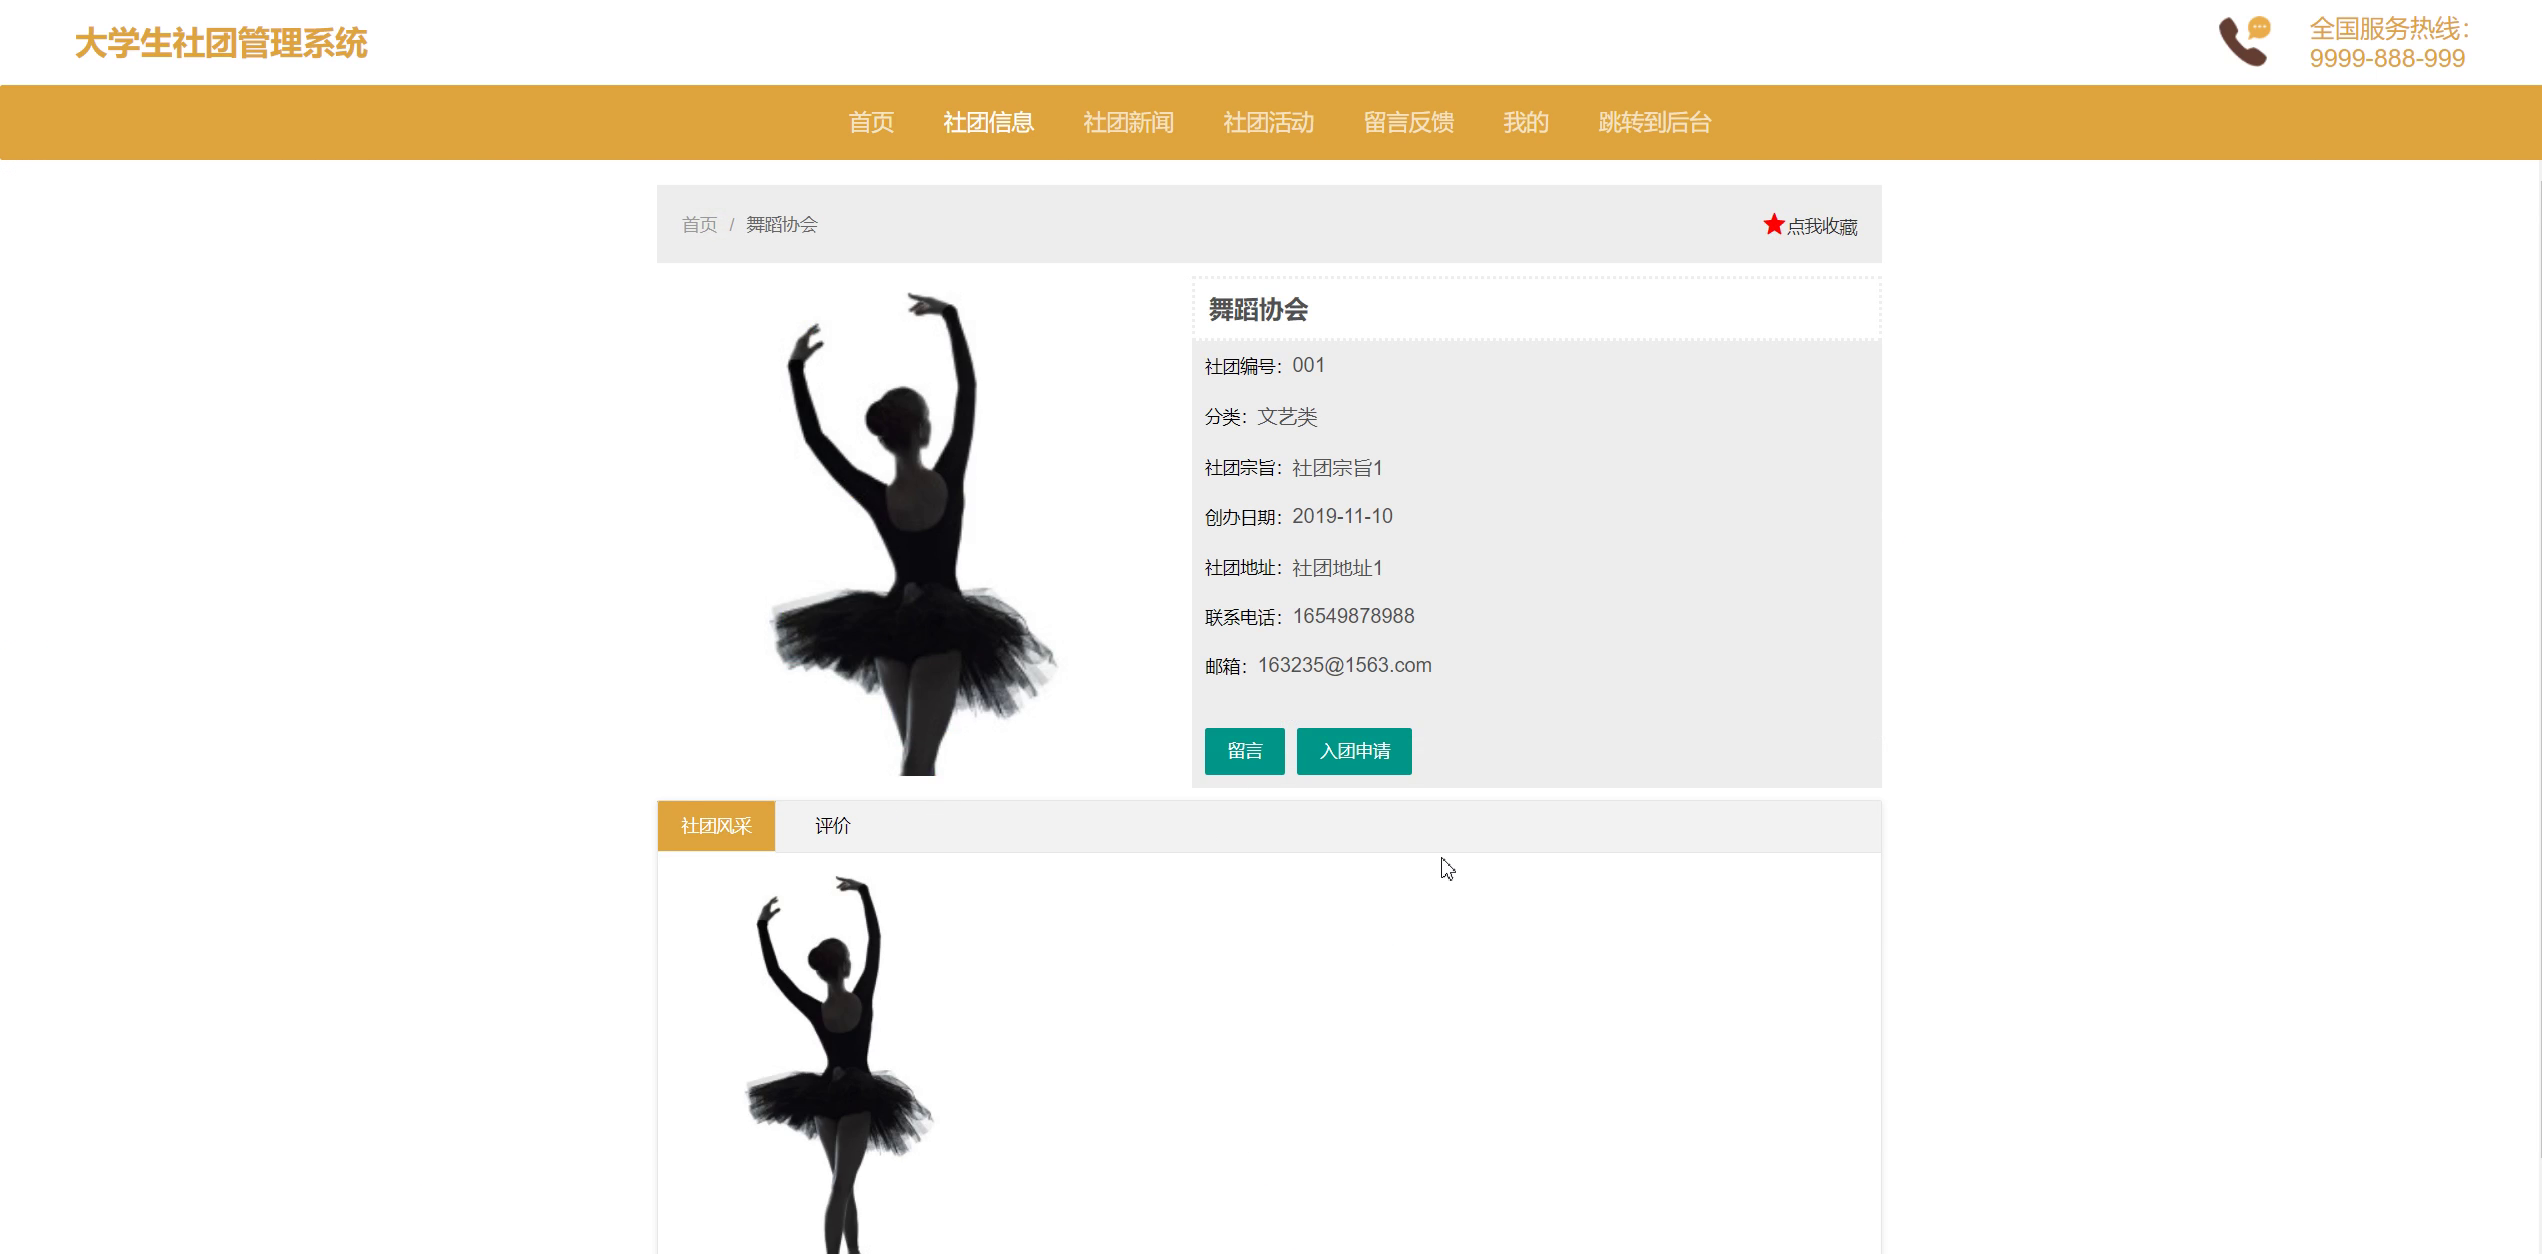Image resolution: width=2542 pixels, height=1254 pixels.
Task: Open the 社团信息 navigation item
Action: click(x=988, y=122)
